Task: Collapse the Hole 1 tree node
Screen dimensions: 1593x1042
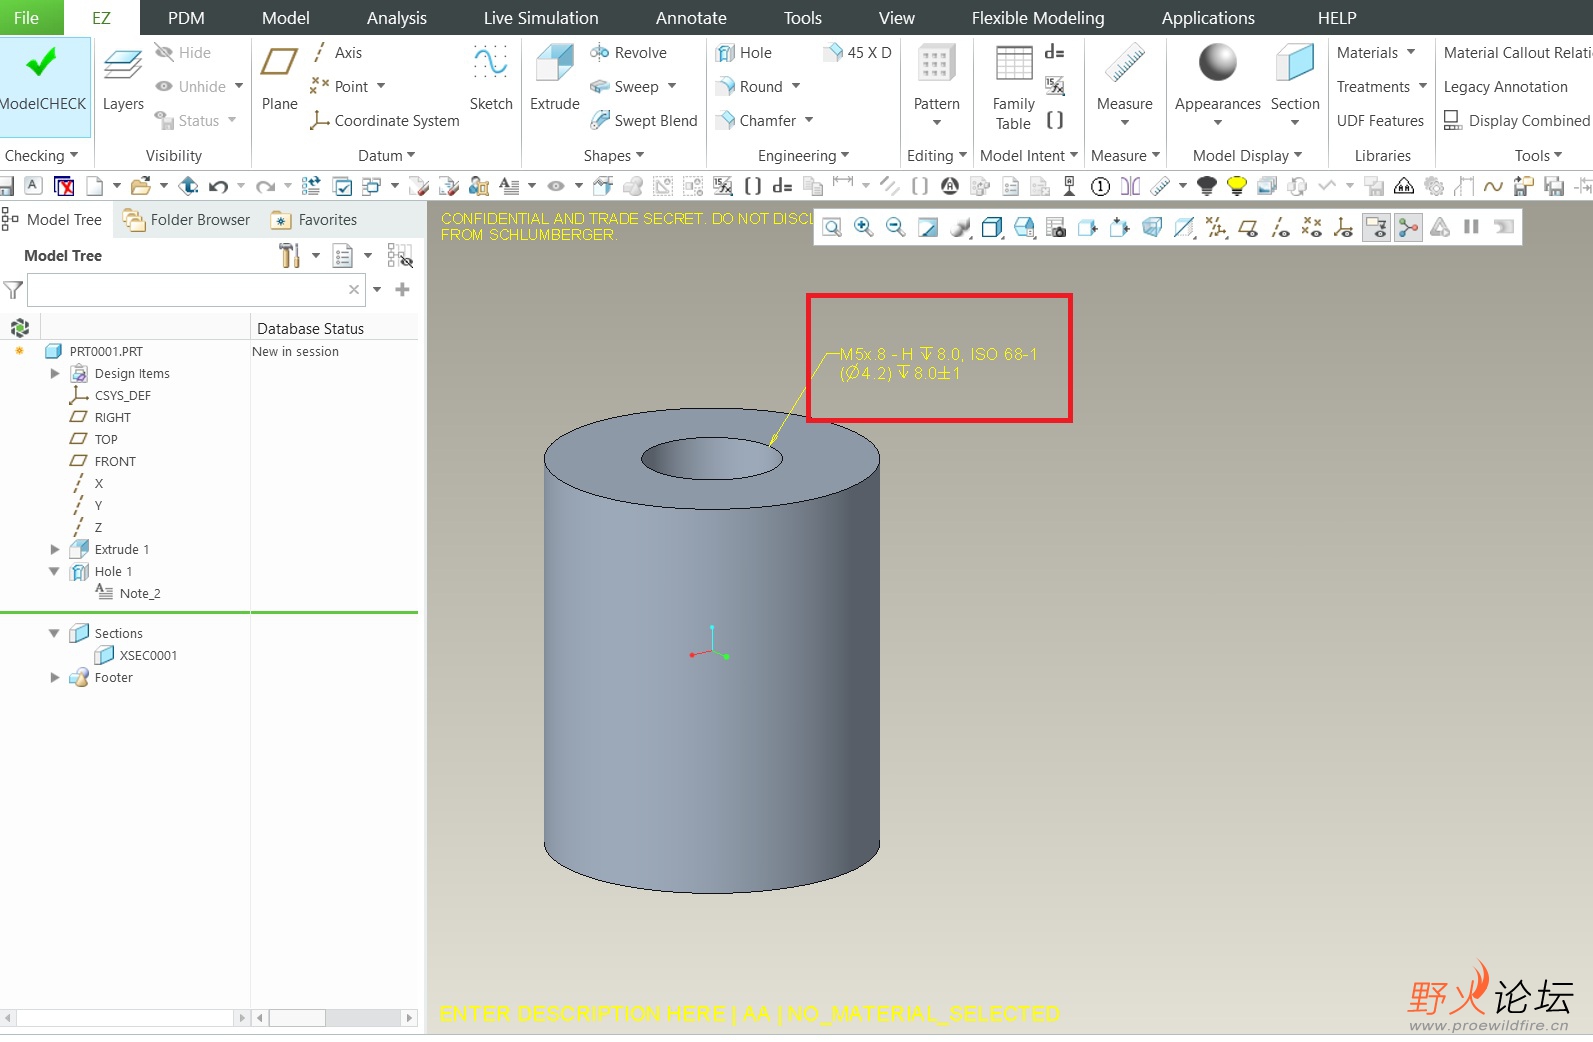Action: 54,571
